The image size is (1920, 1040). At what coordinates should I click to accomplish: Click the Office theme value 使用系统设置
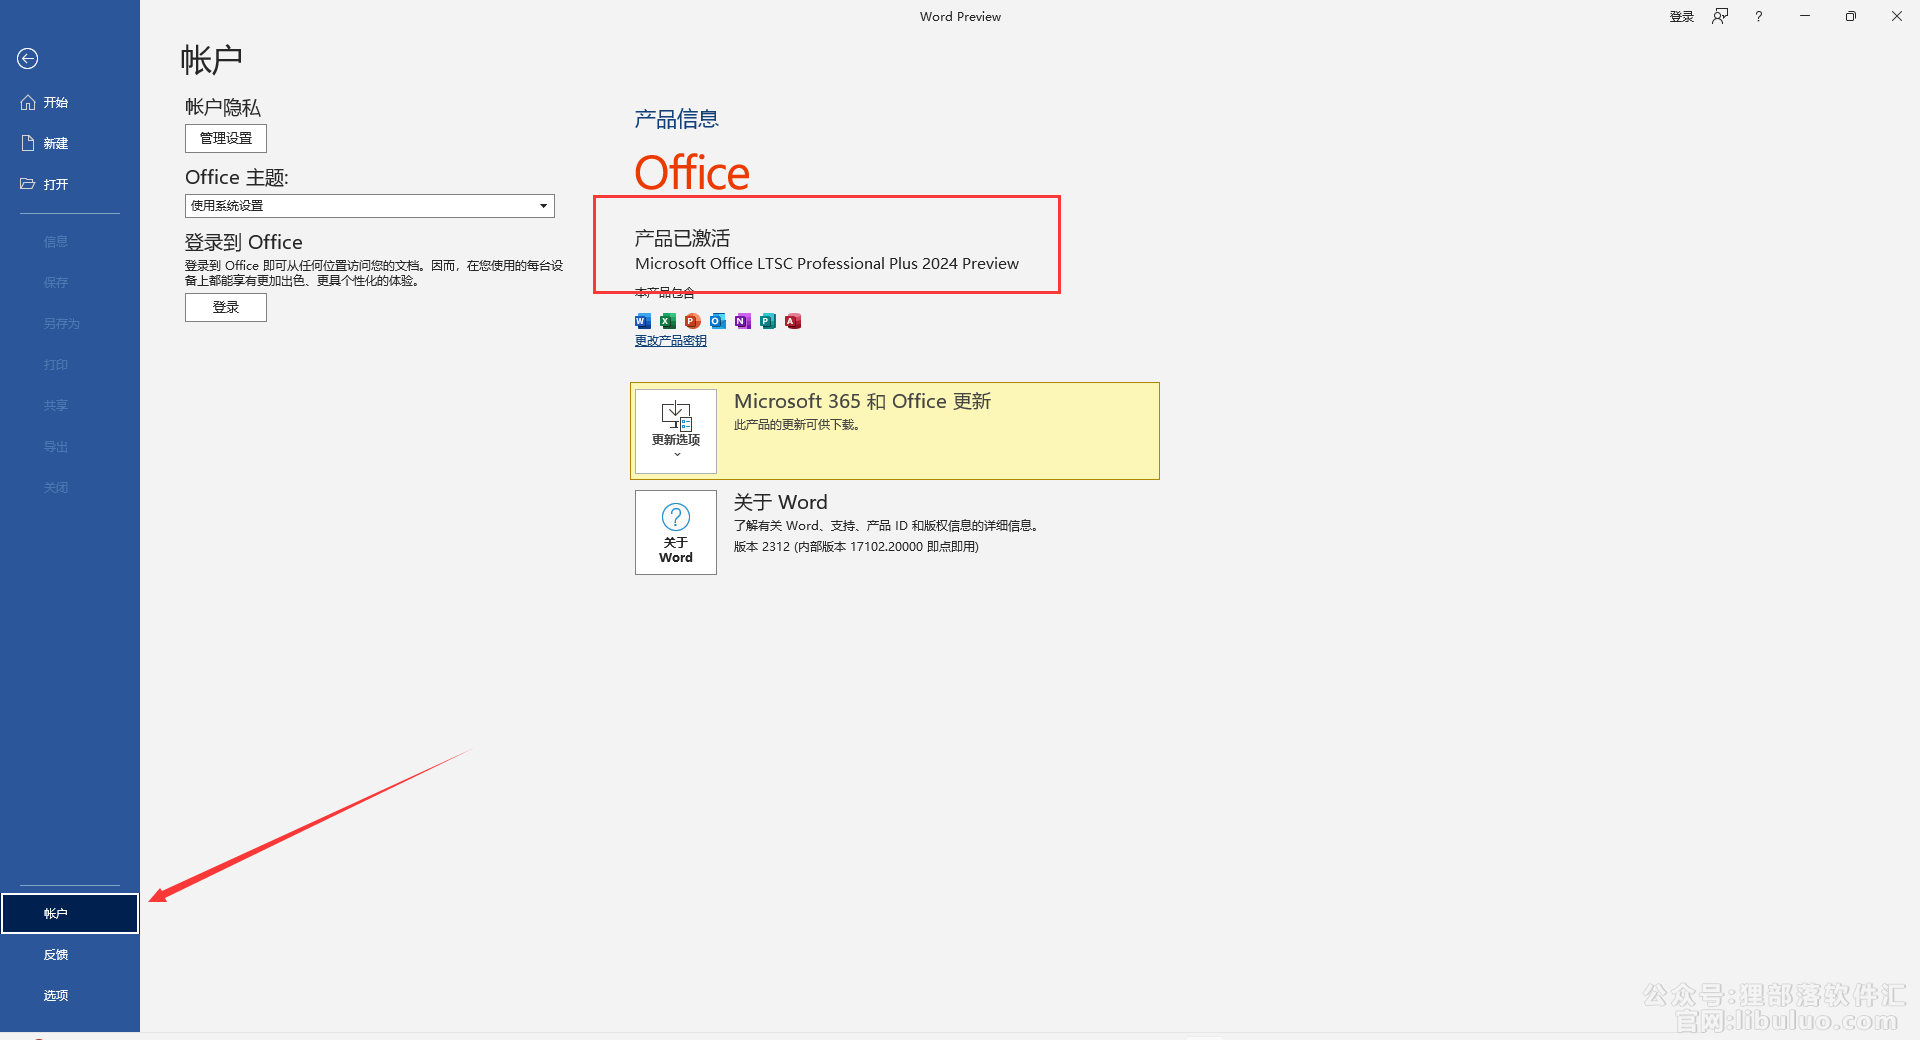point(227,206)
